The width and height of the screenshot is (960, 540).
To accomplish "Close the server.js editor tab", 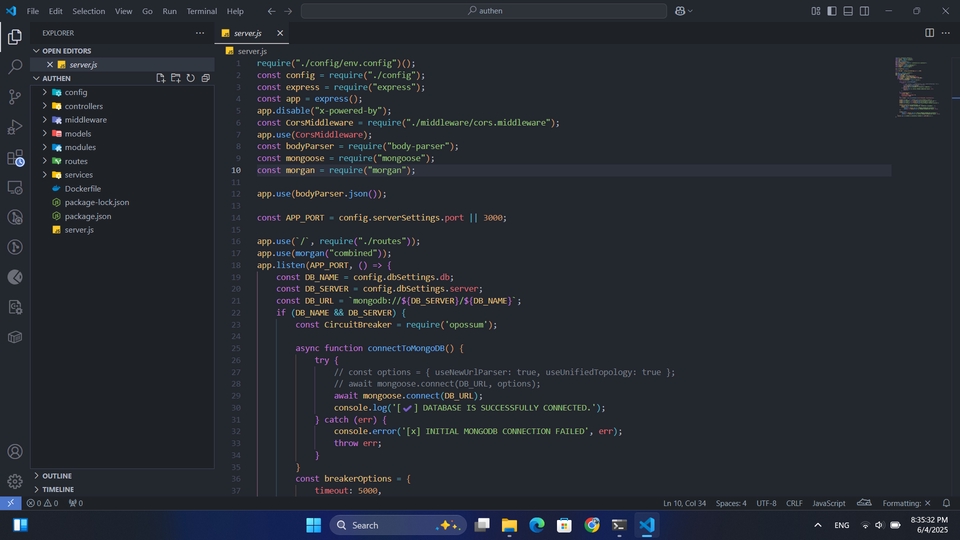I will [x=280, y=33].
